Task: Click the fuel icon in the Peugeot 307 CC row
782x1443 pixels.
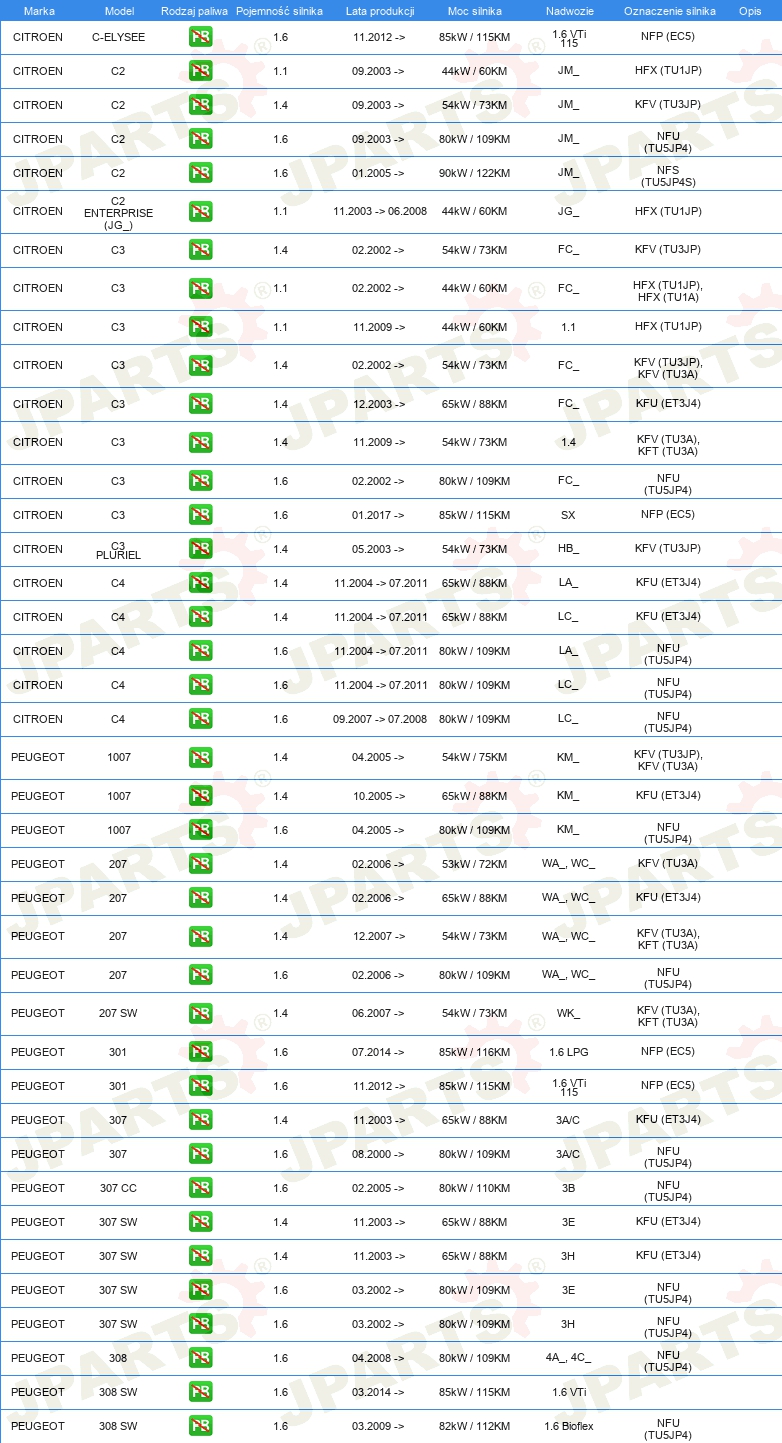Action: 200,1188
